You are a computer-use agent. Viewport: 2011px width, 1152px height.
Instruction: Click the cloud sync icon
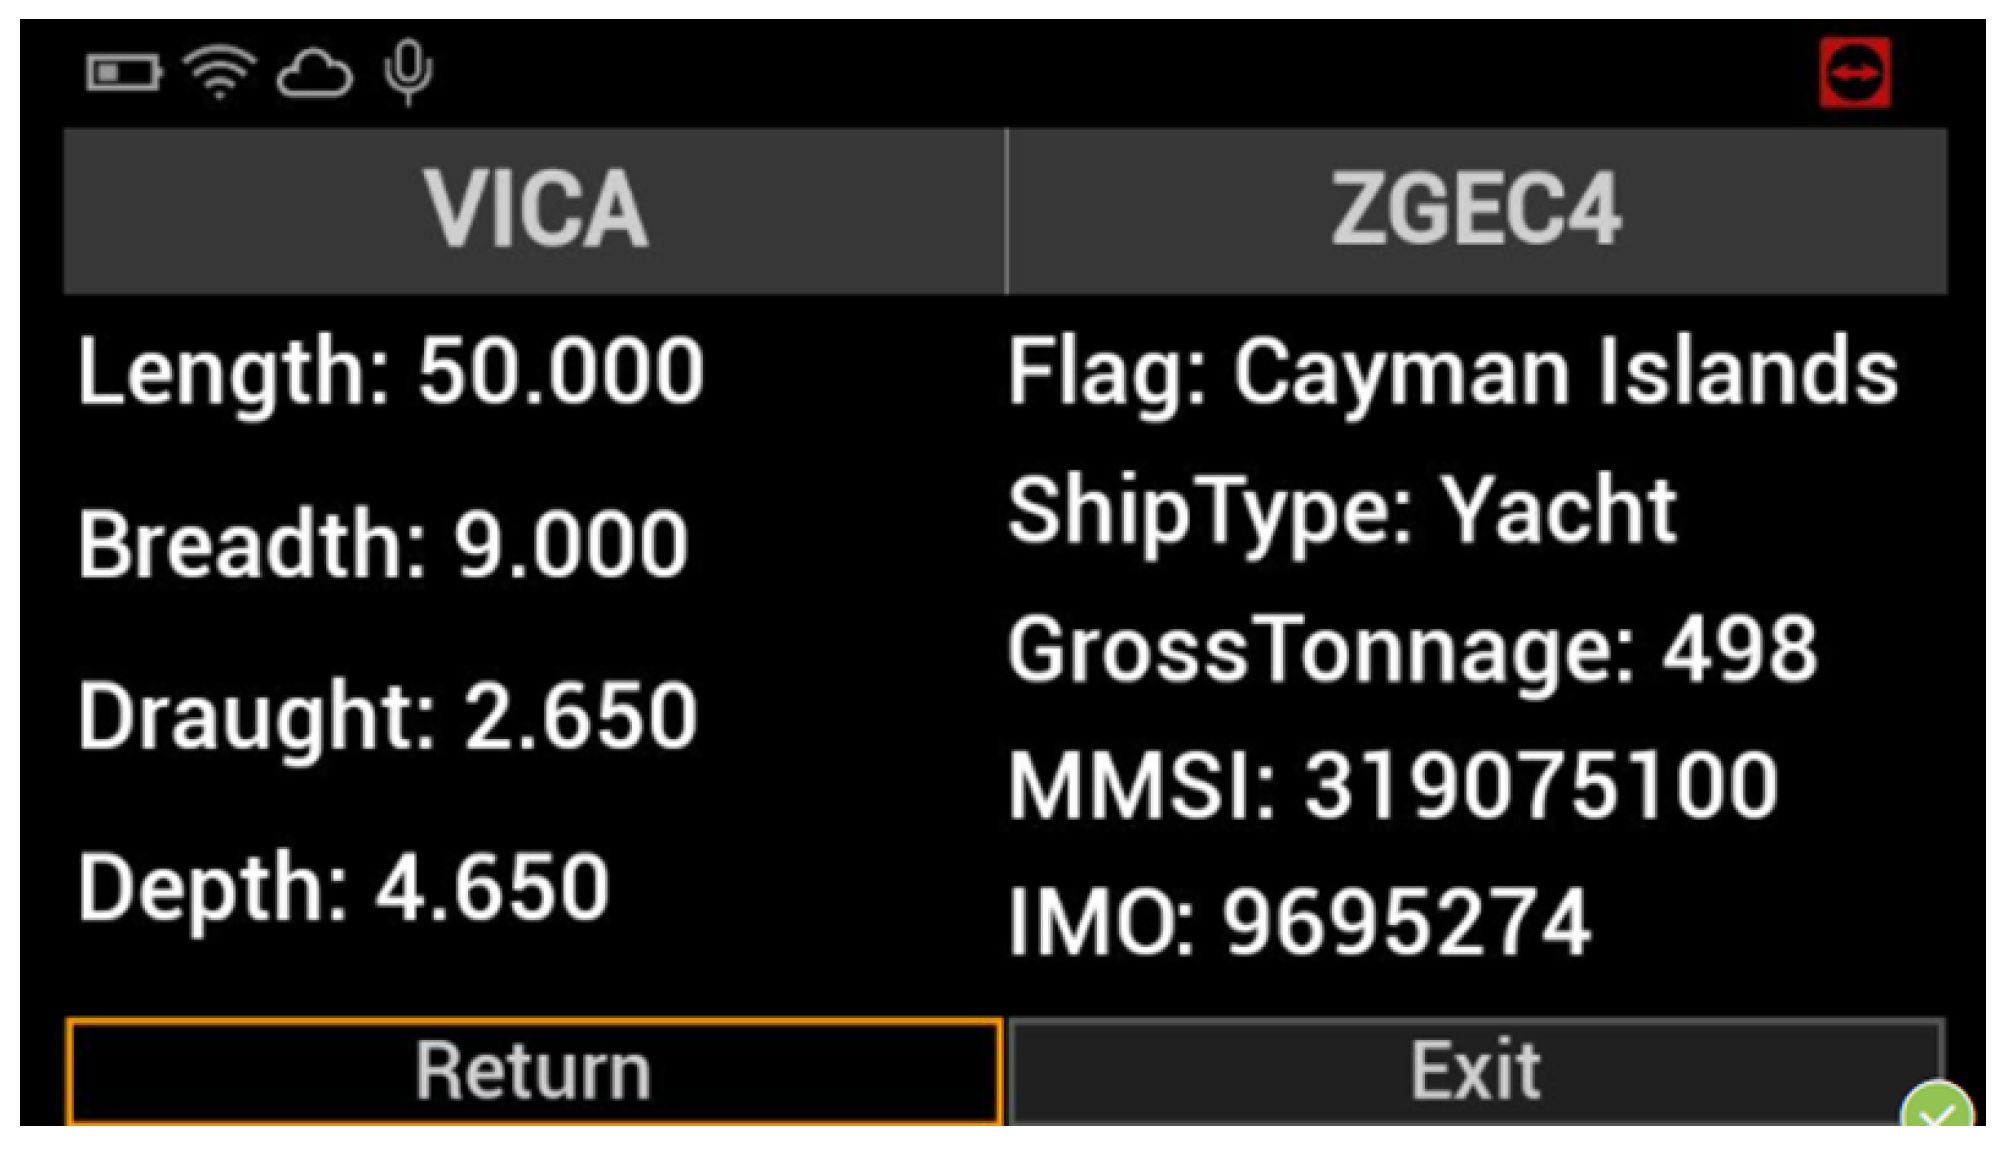coord(314,74)
